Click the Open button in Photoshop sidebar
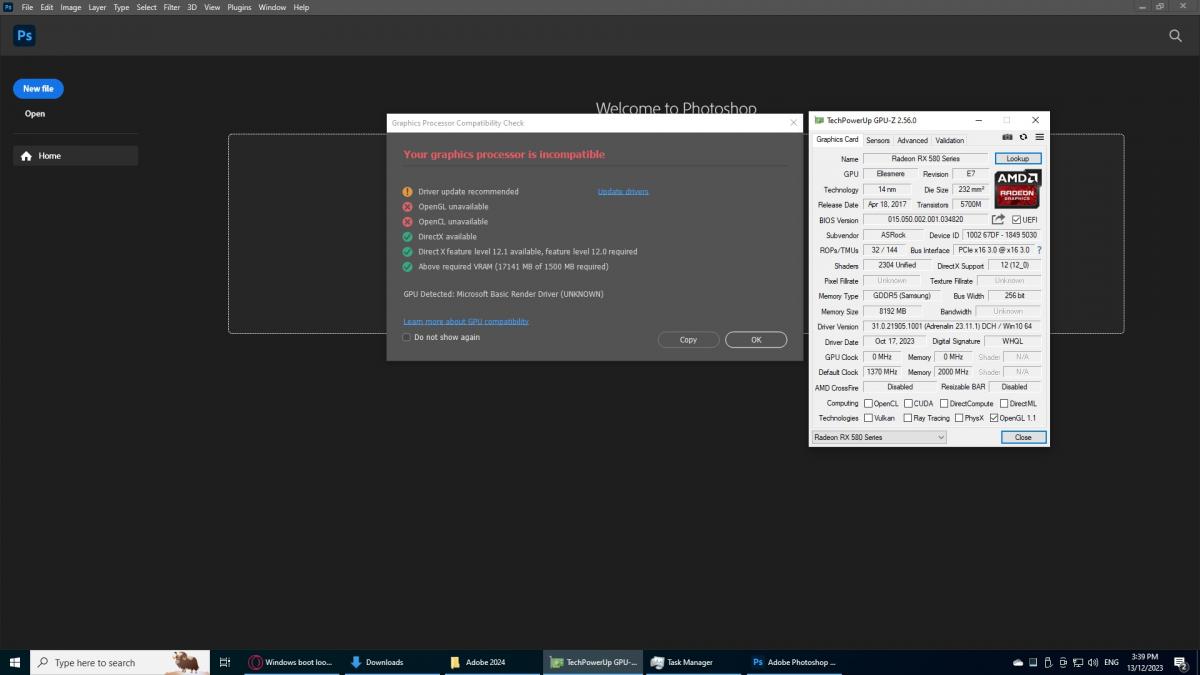The image size is (1200, 675). point(35,113)
